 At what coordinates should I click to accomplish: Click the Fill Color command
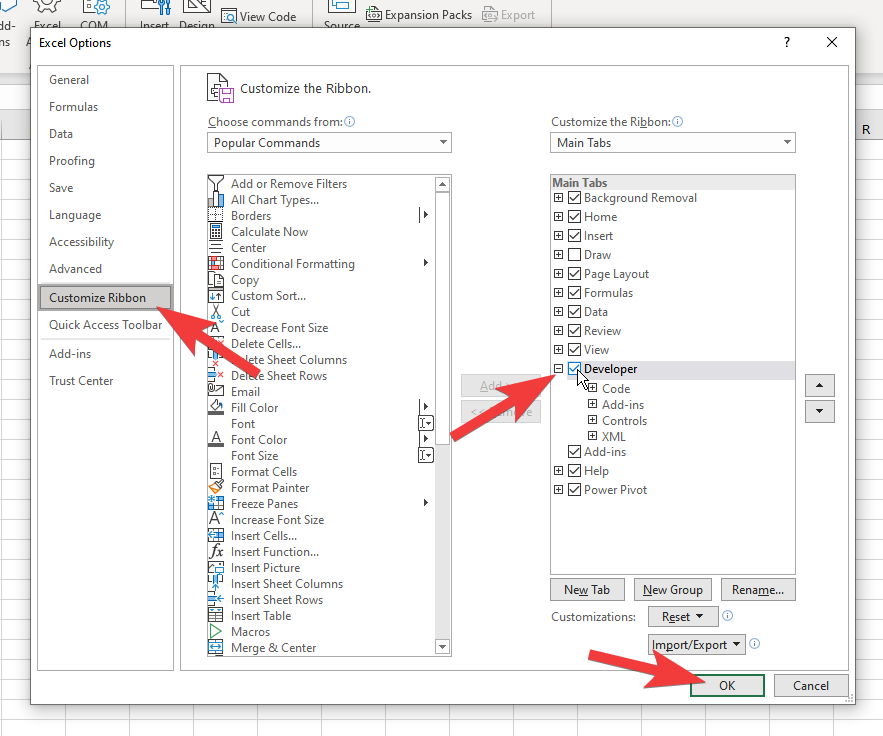click(x=255, y=408)
